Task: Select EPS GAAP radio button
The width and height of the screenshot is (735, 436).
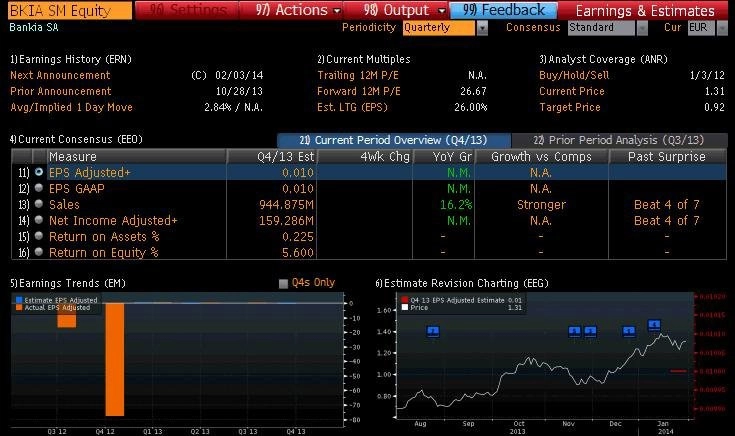Action: click(39, 188)
